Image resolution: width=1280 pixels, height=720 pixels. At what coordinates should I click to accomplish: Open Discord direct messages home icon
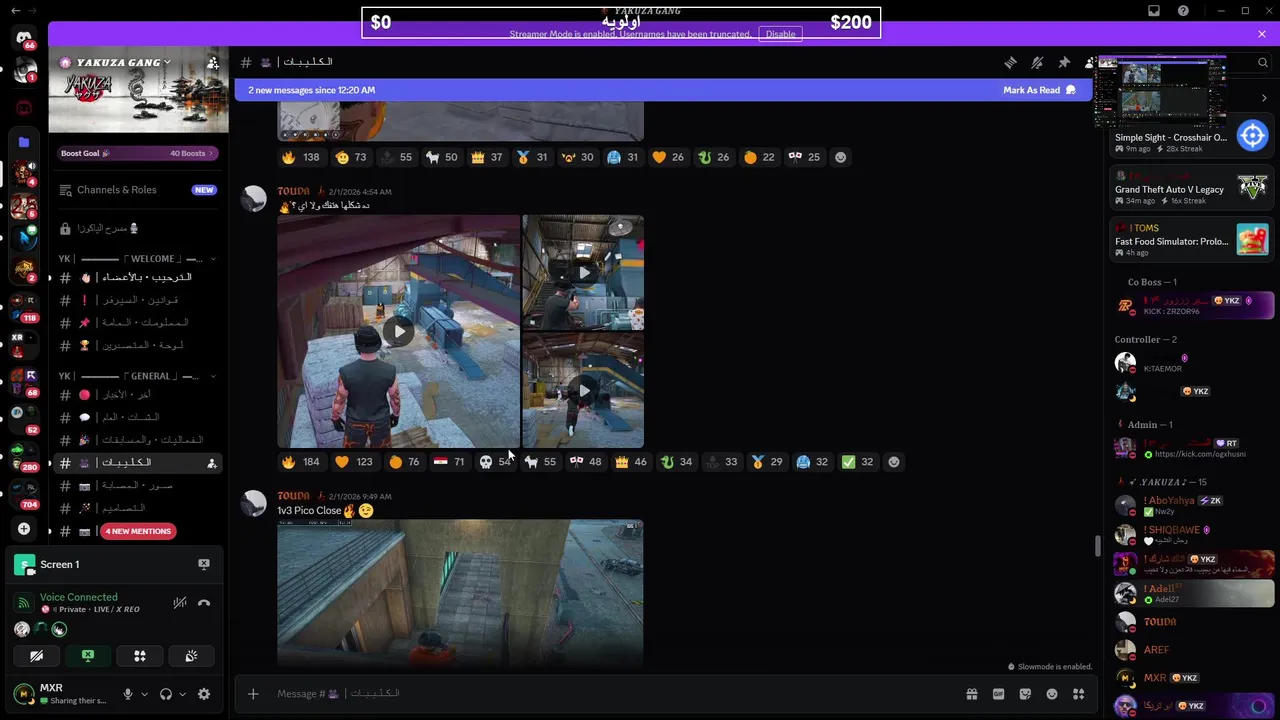point(24,38)
